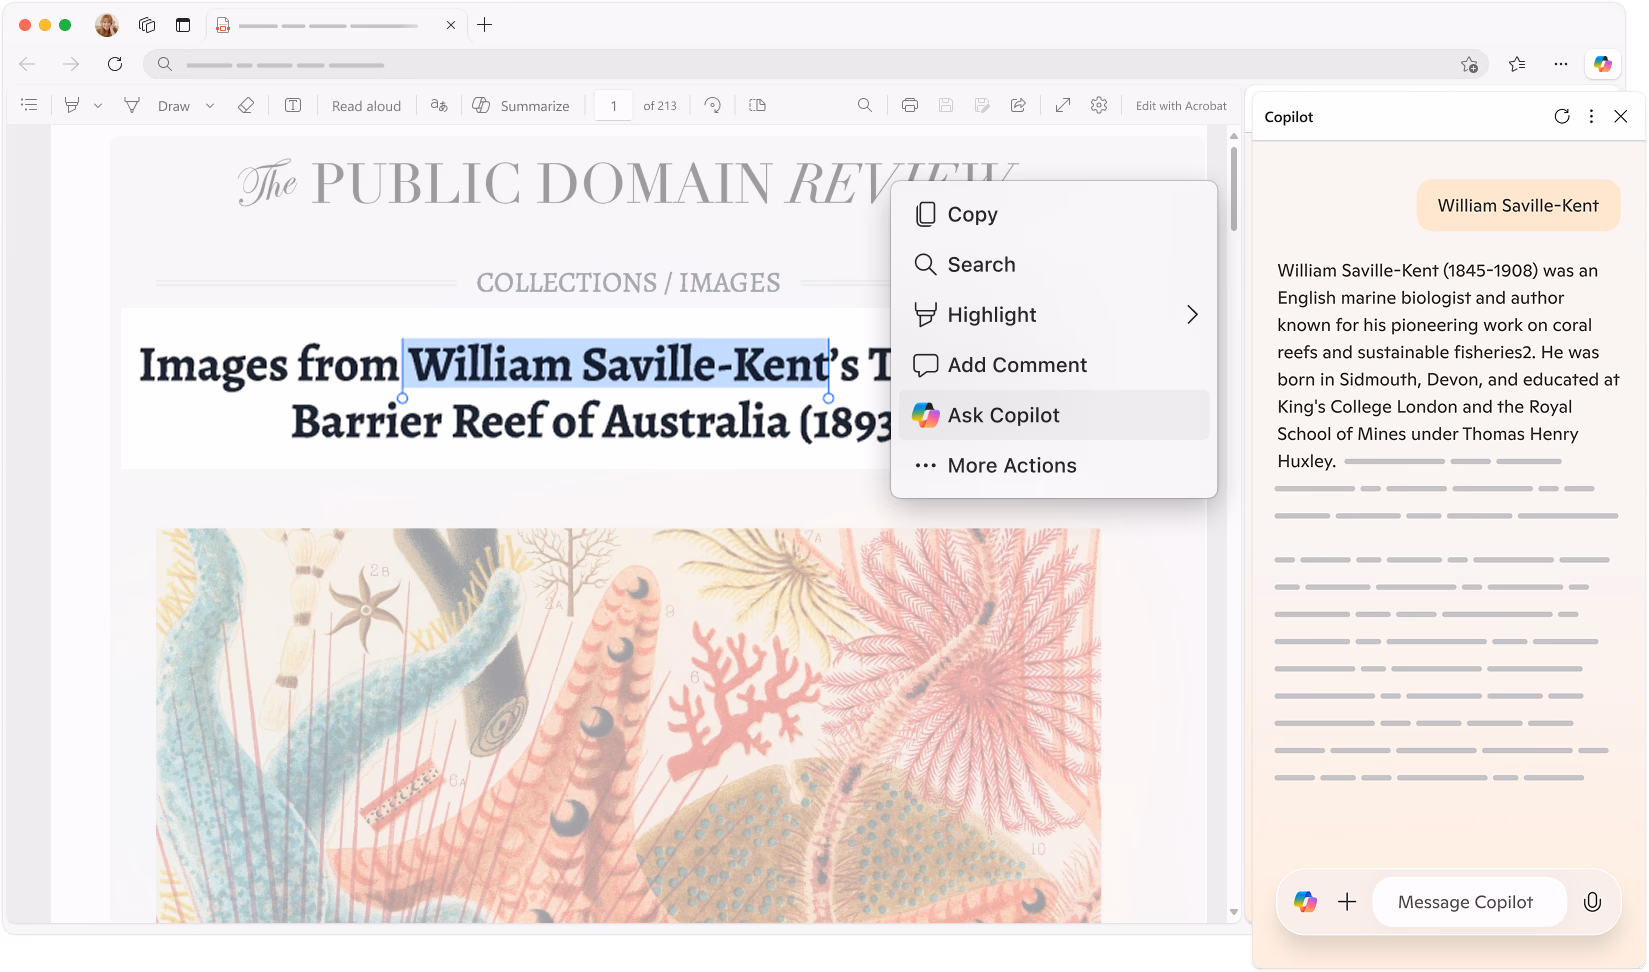1649x972 pixels.
Task: Click the Copilot pane title
Action: 1289,117
